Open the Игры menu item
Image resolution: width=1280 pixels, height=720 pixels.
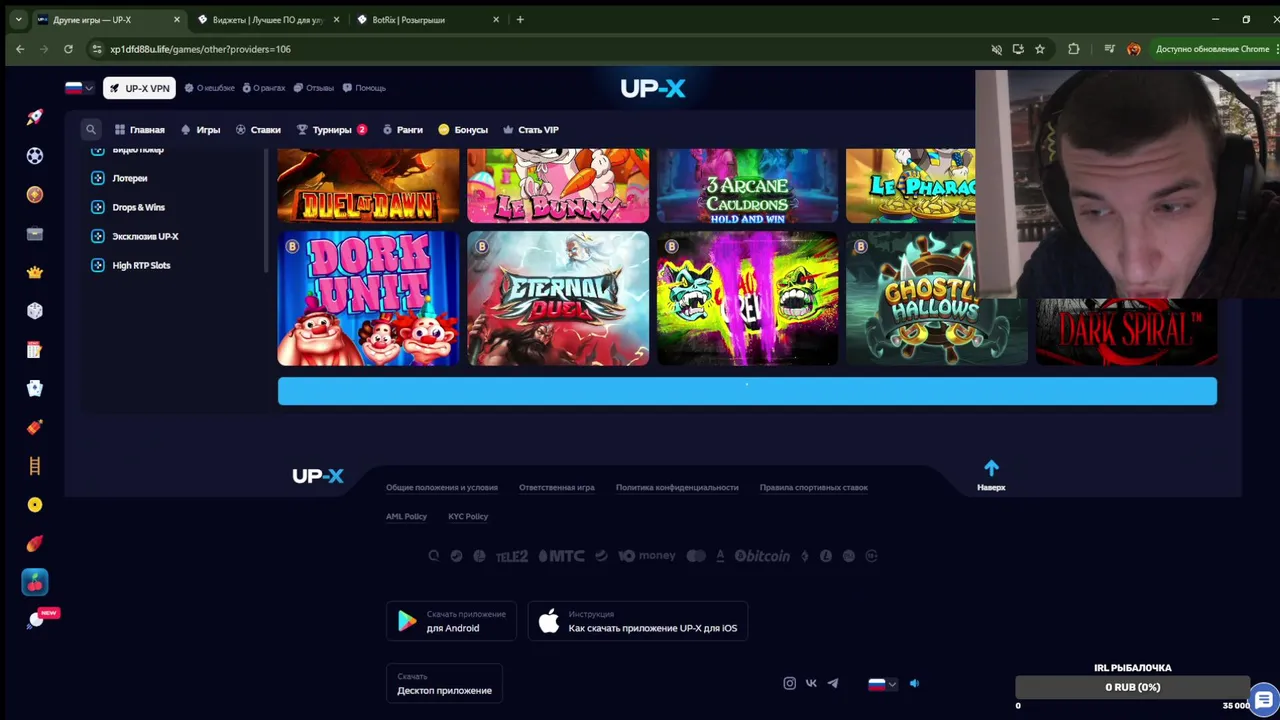click(201, 130)
